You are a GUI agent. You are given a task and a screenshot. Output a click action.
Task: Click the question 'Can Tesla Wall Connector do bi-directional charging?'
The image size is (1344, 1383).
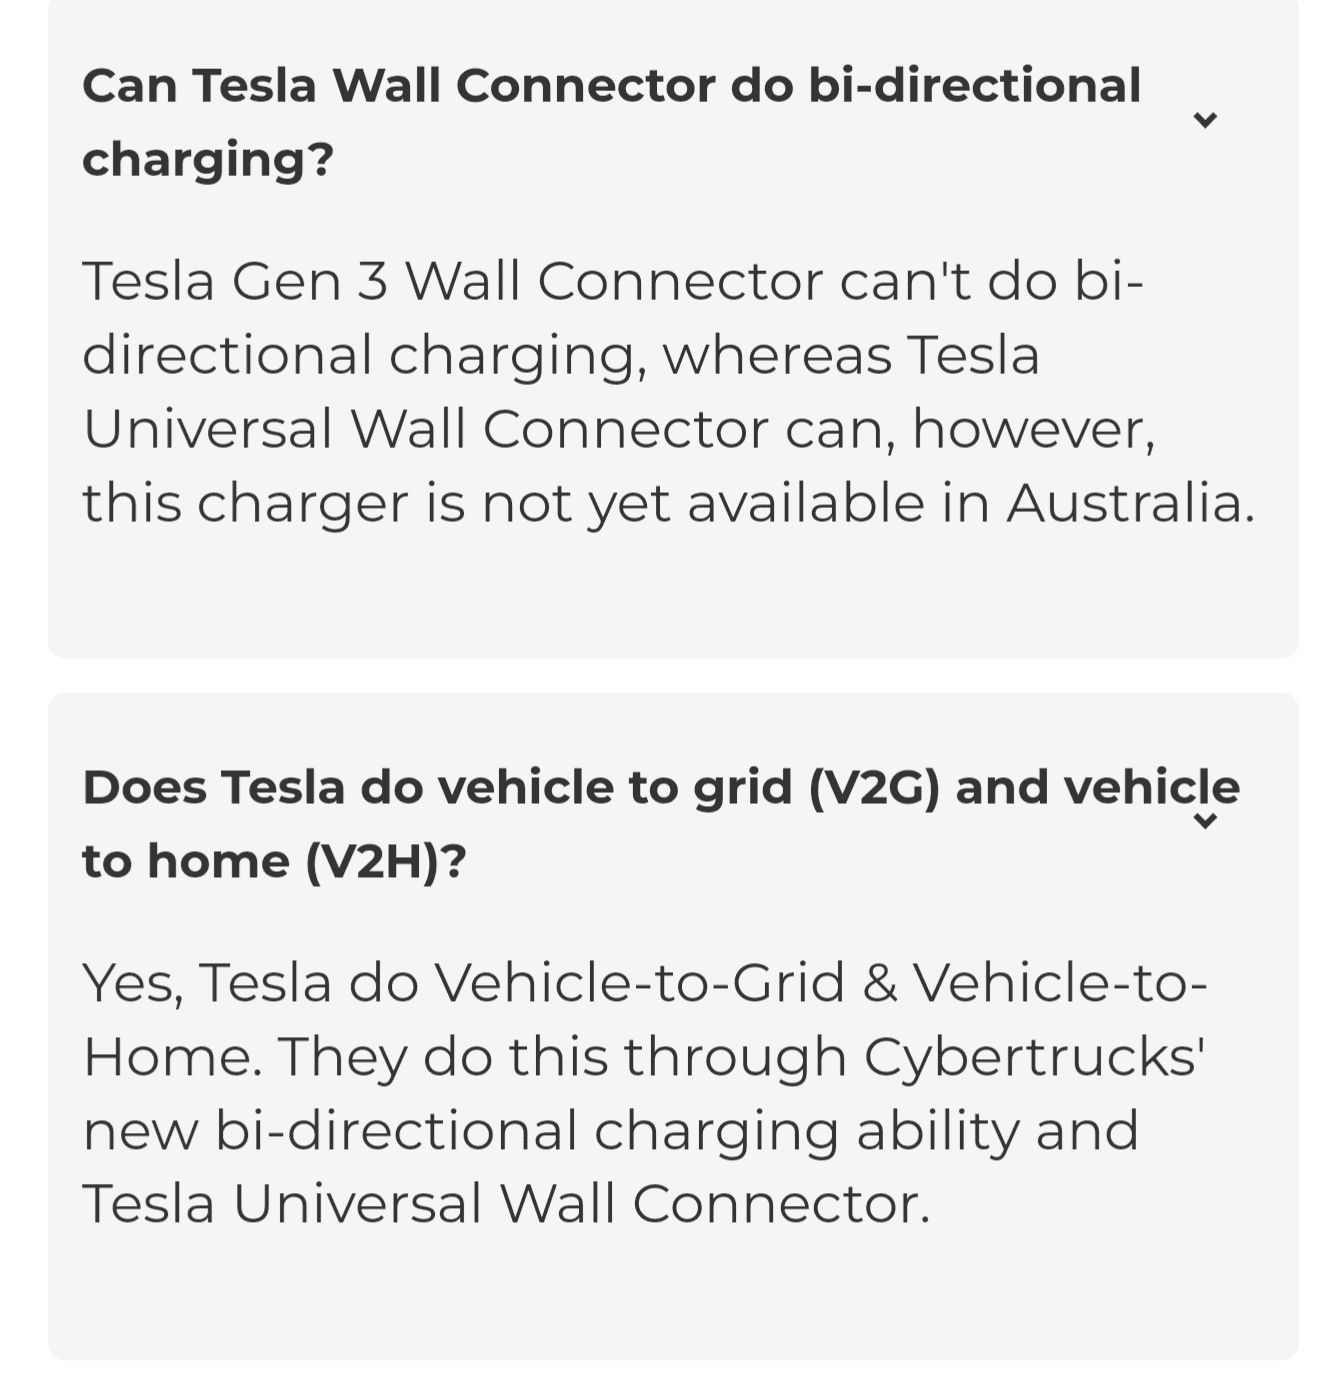click(614, 120)
